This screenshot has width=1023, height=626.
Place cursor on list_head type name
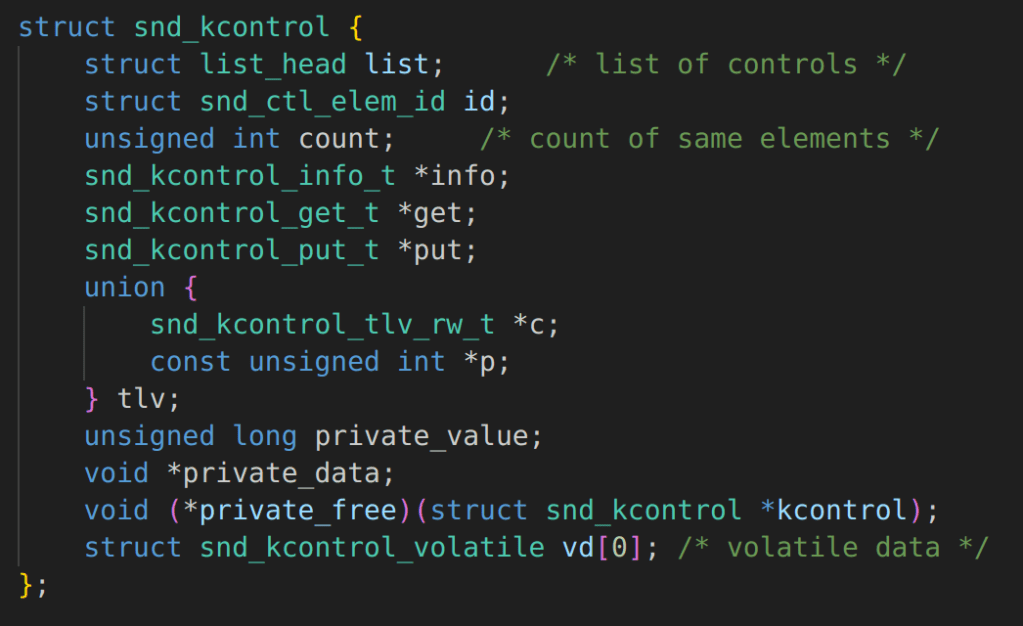273,65
